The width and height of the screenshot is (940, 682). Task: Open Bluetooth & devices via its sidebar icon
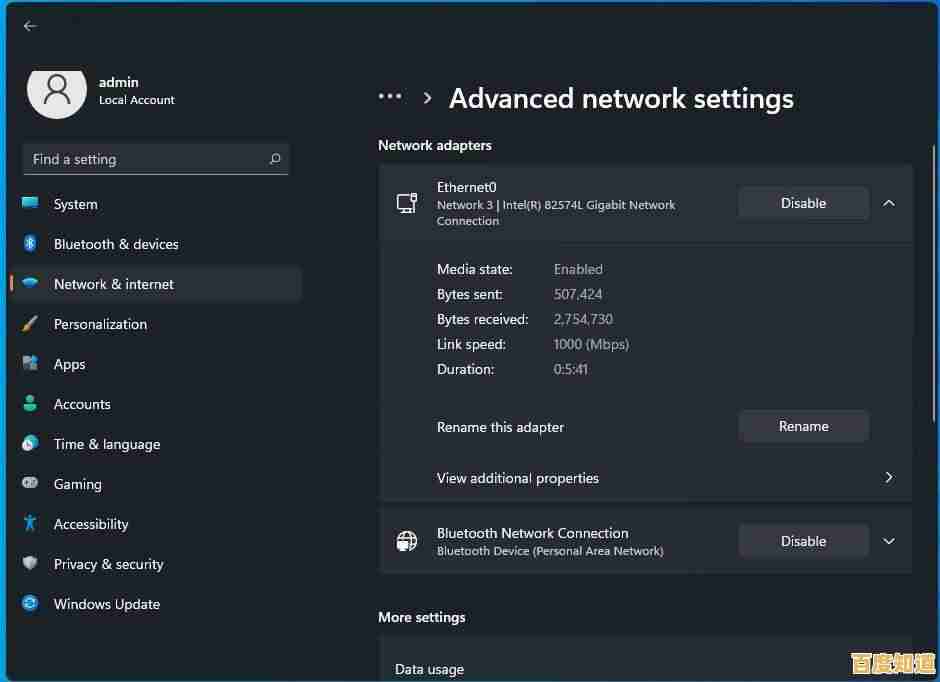point(31,244)
